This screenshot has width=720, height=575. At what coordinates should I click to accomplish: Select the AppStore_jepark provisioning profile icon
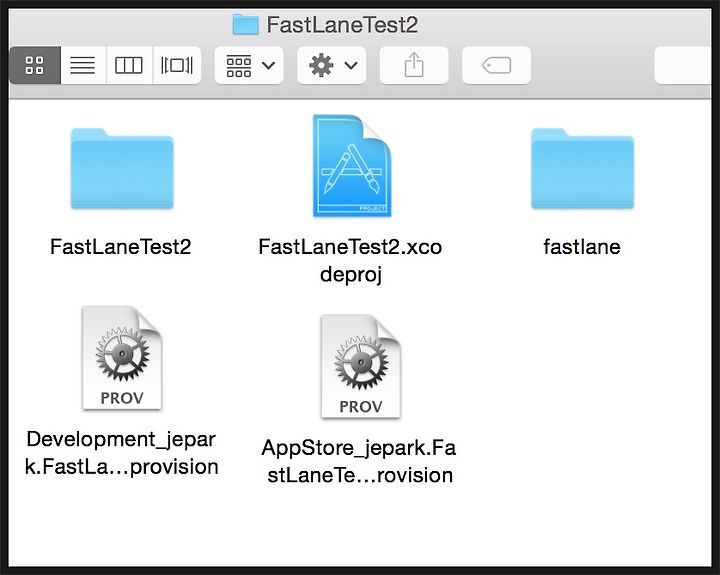pyautogui.click(x=361, y=366)
